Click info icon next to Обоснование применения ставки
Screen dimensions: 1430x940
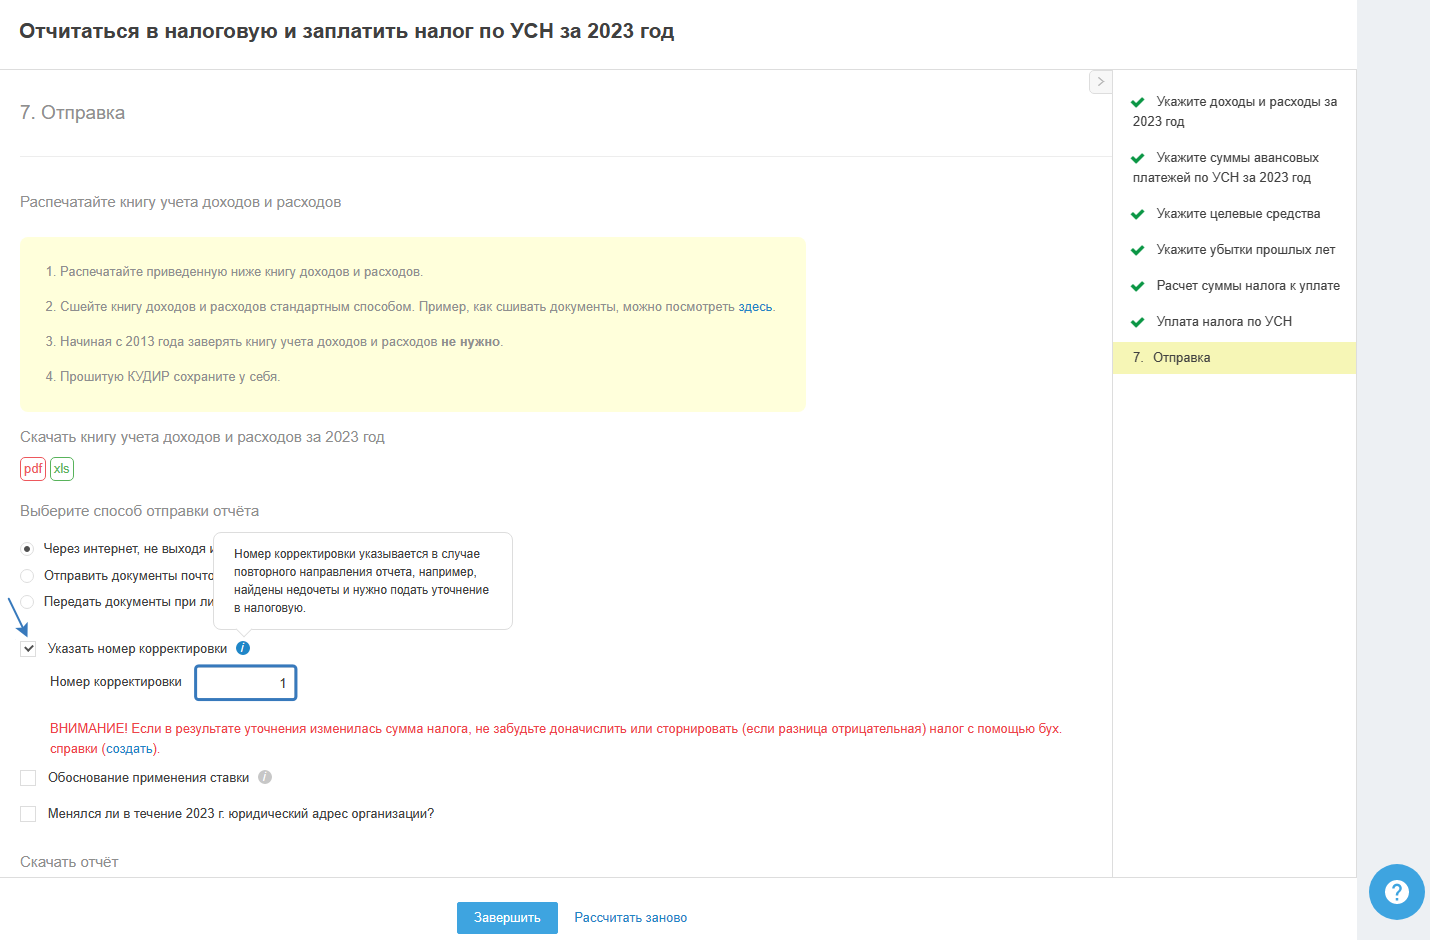click(265, 777)
